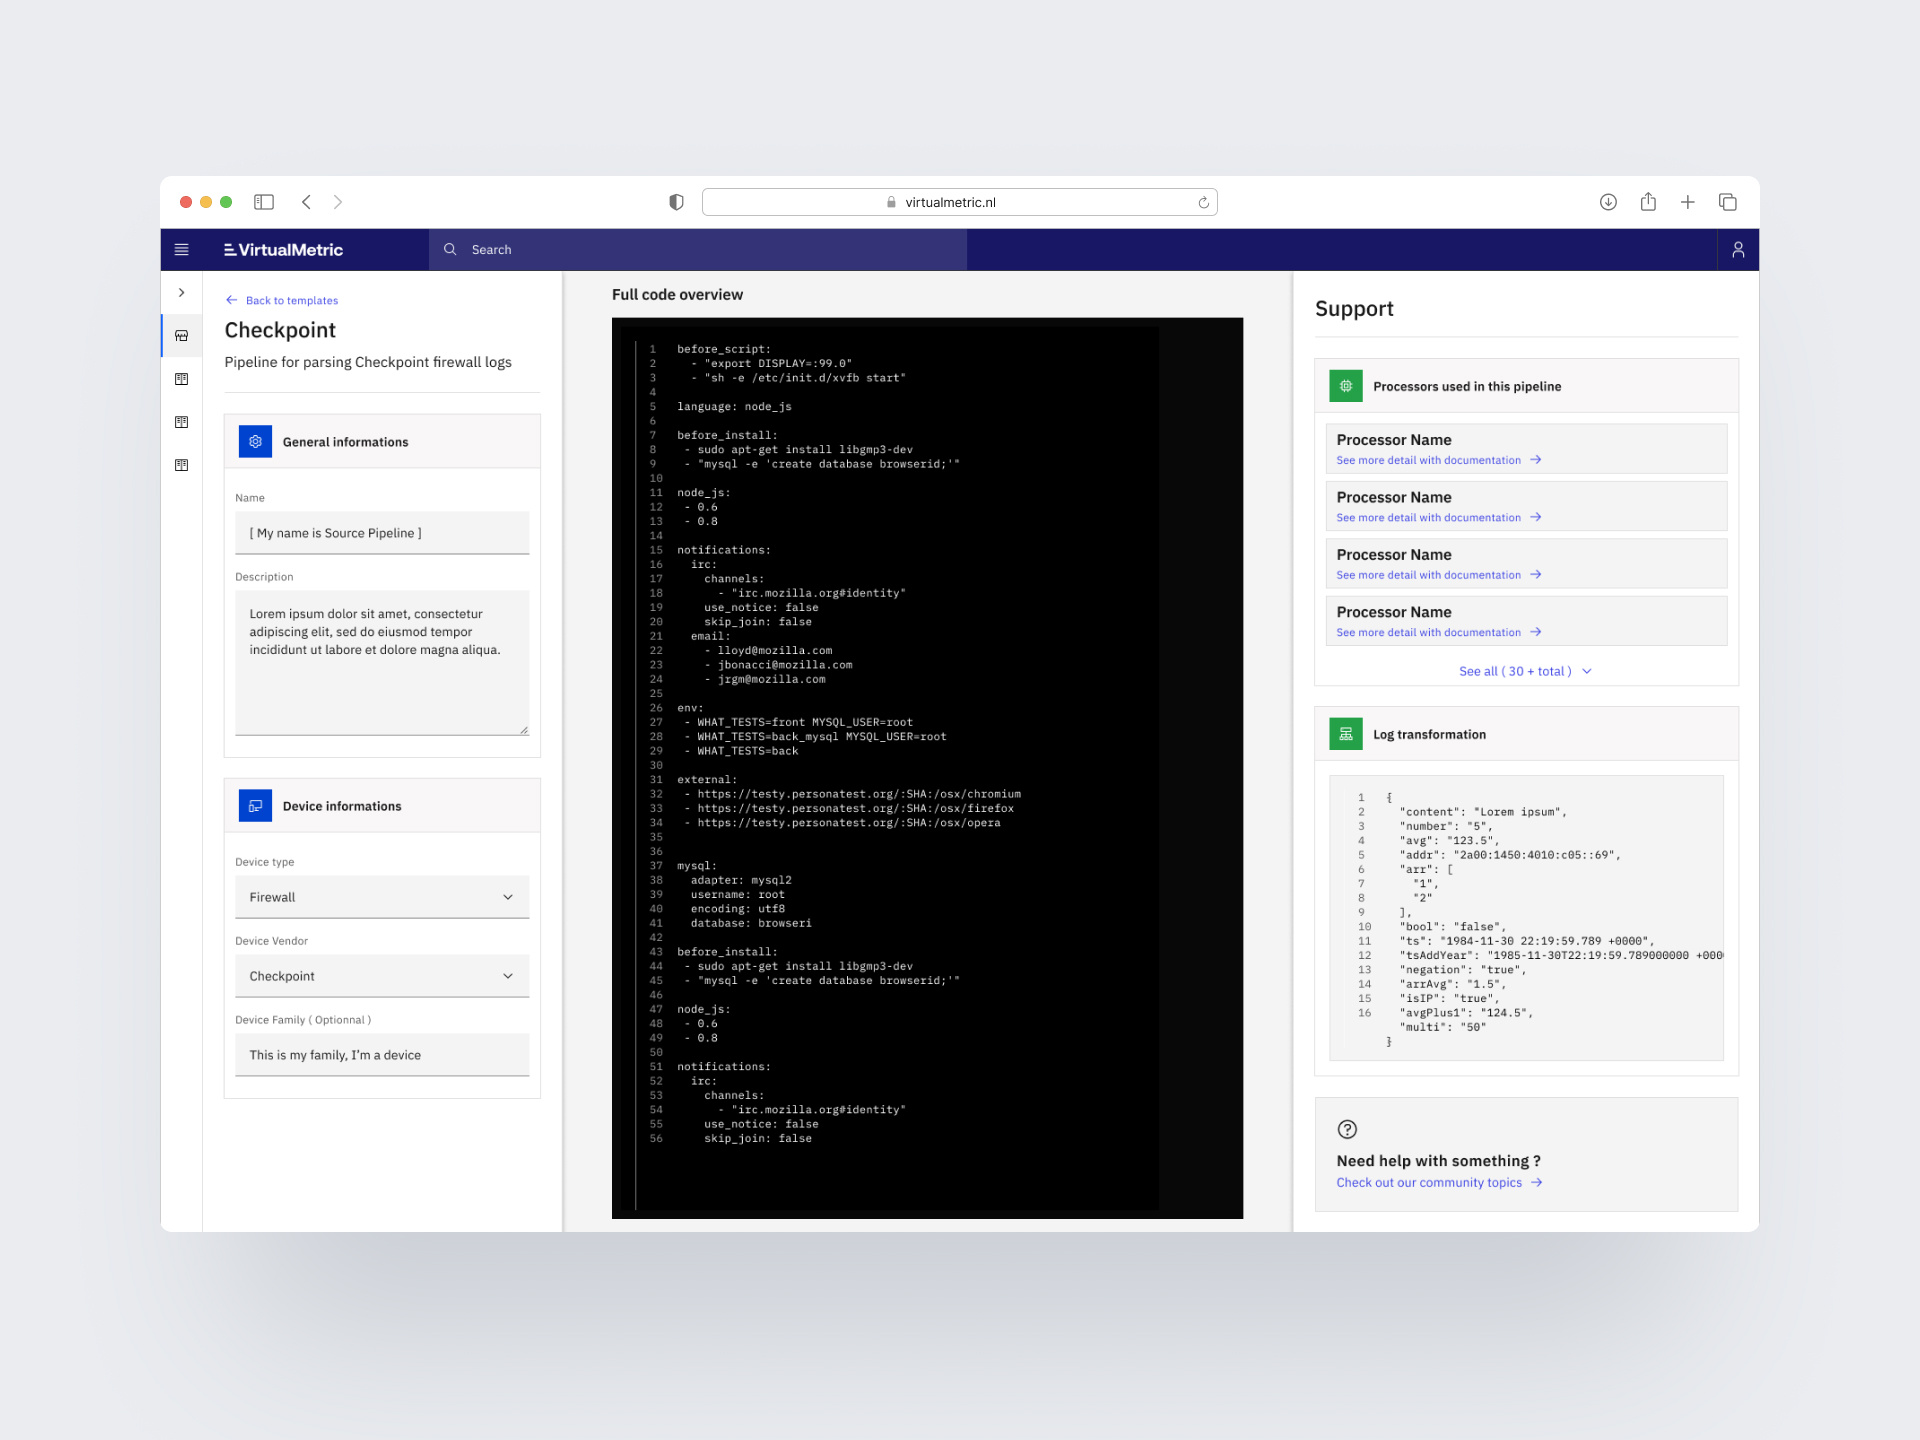The width and height of the screenshot is (1920, 1440).
Task: Click the green Log transformation icon
Action: (1345, 733)
